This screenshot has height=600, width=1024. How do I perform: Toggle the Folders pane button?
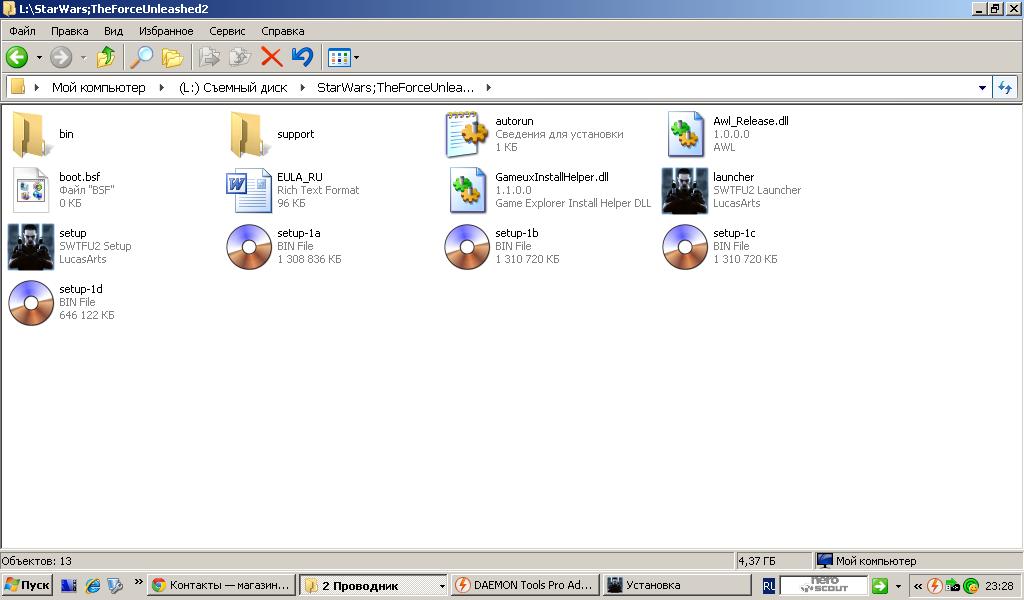point(172,58)
